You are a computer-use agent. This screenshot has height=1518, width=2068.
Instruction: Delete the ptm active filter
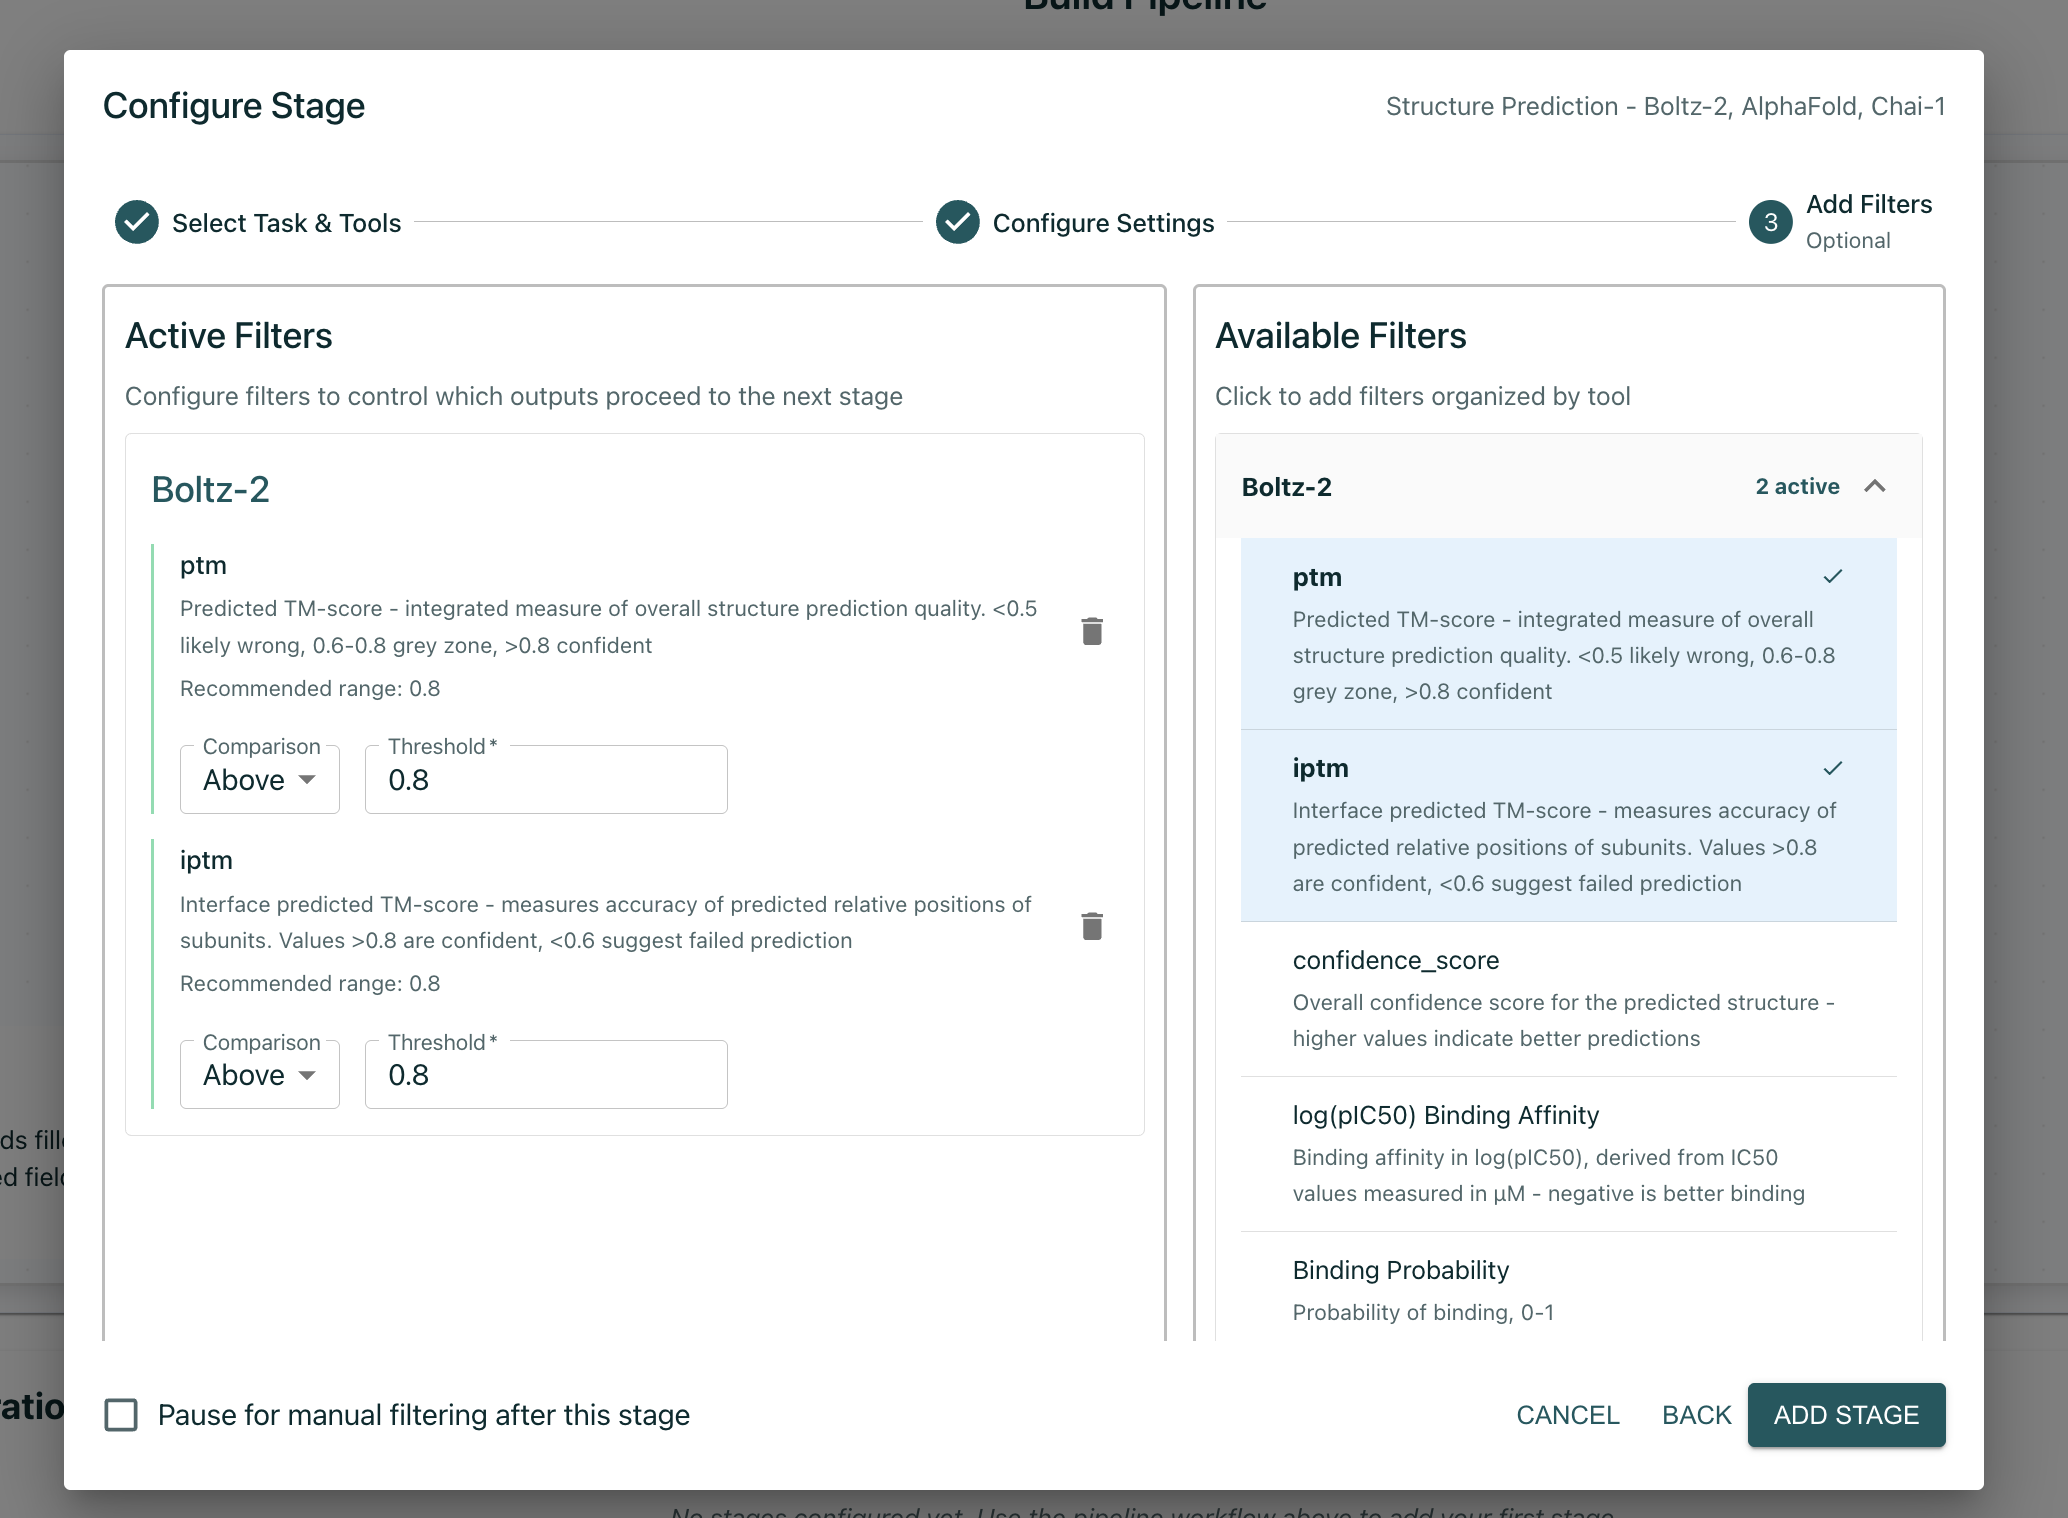[1092, 630]
